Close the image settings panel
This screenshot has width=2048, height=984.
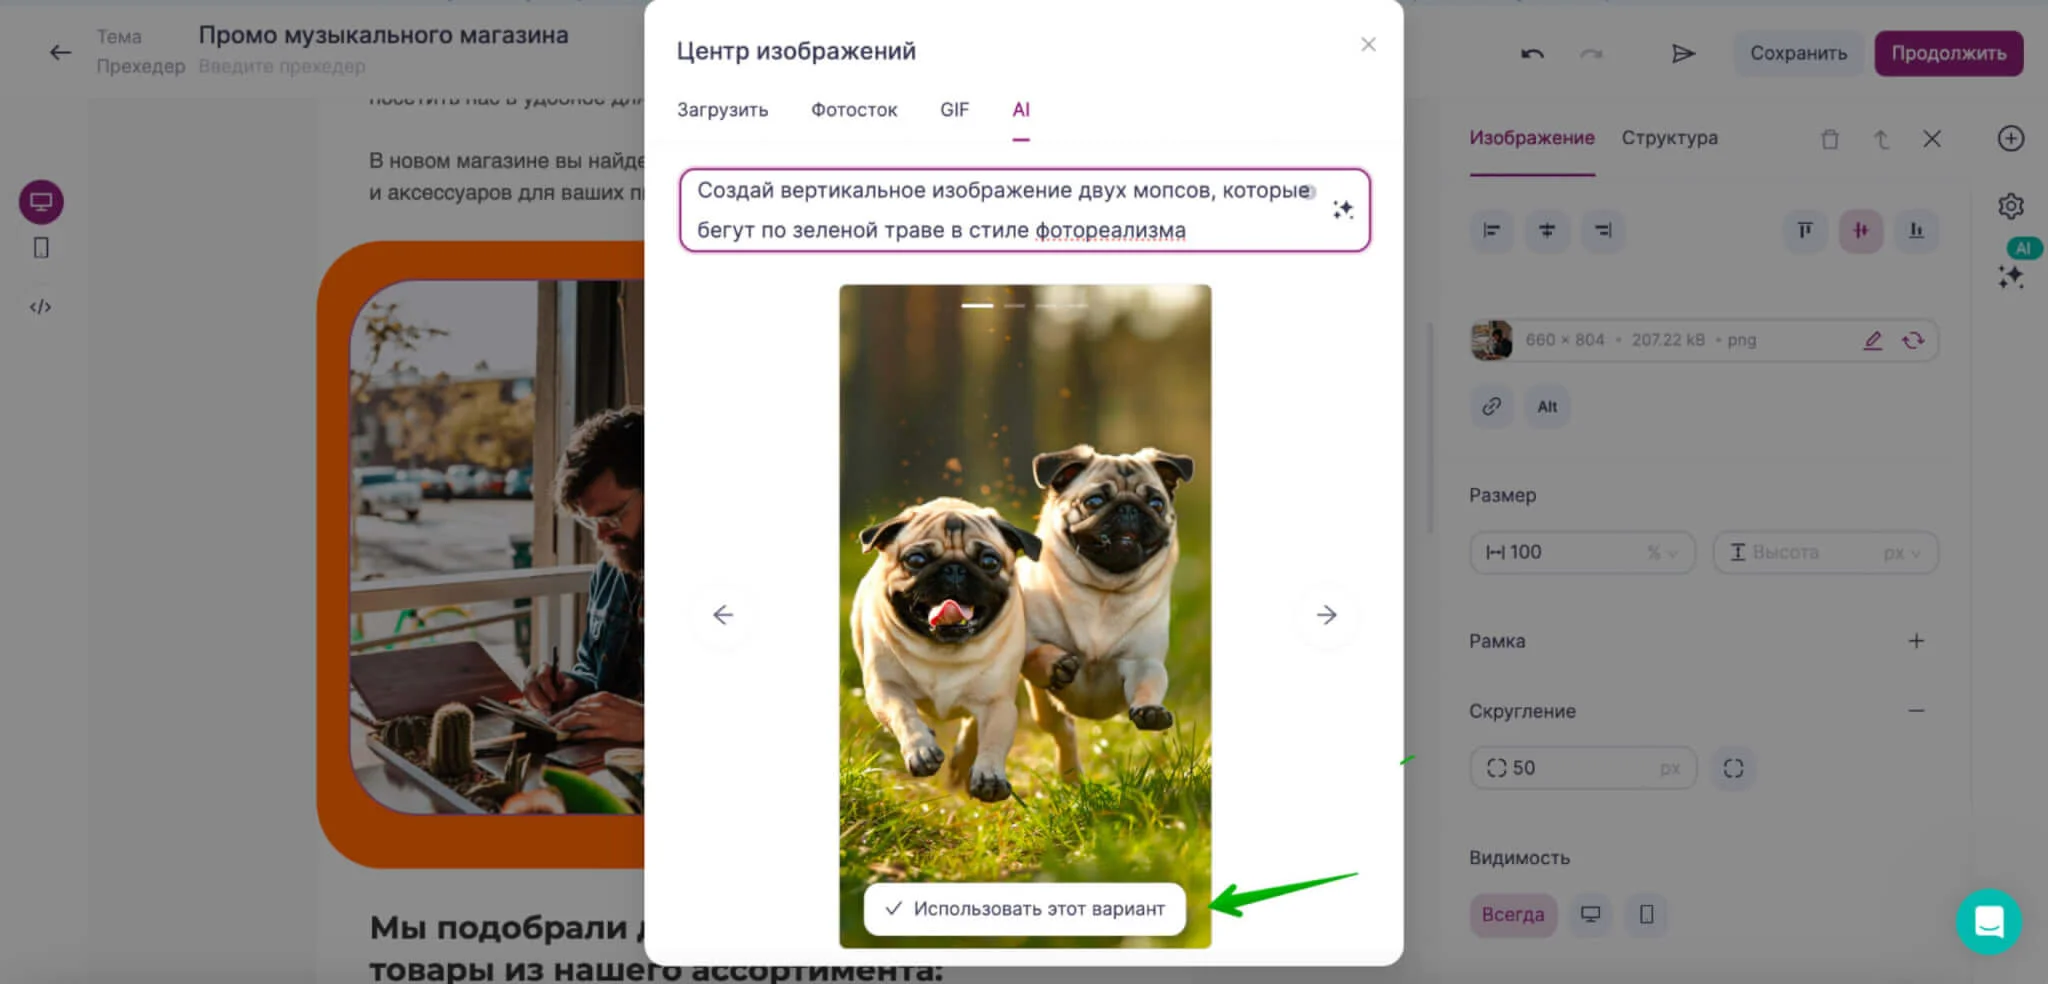click(1932, 139)
